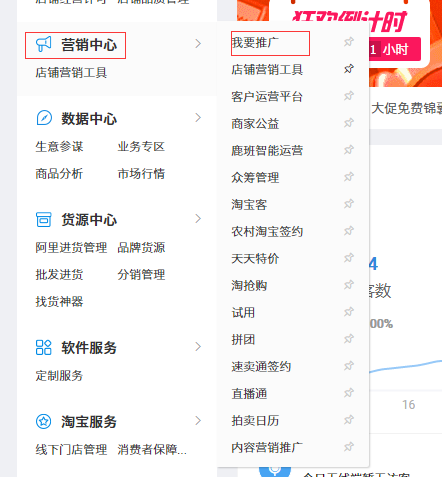Select 农村淘宝签约 menu item
This screenshot has height=477, width=442.
[267, 232]
